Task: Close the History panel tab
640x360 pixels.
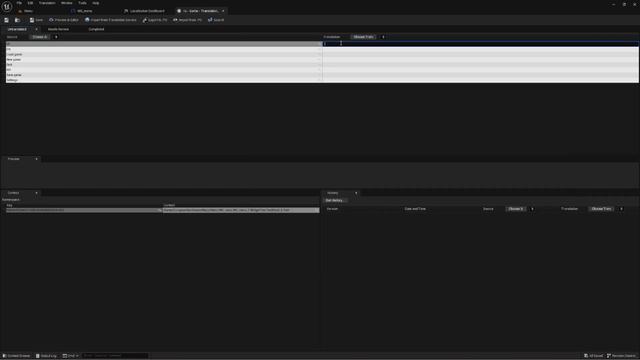Action: tap(356, 193)
